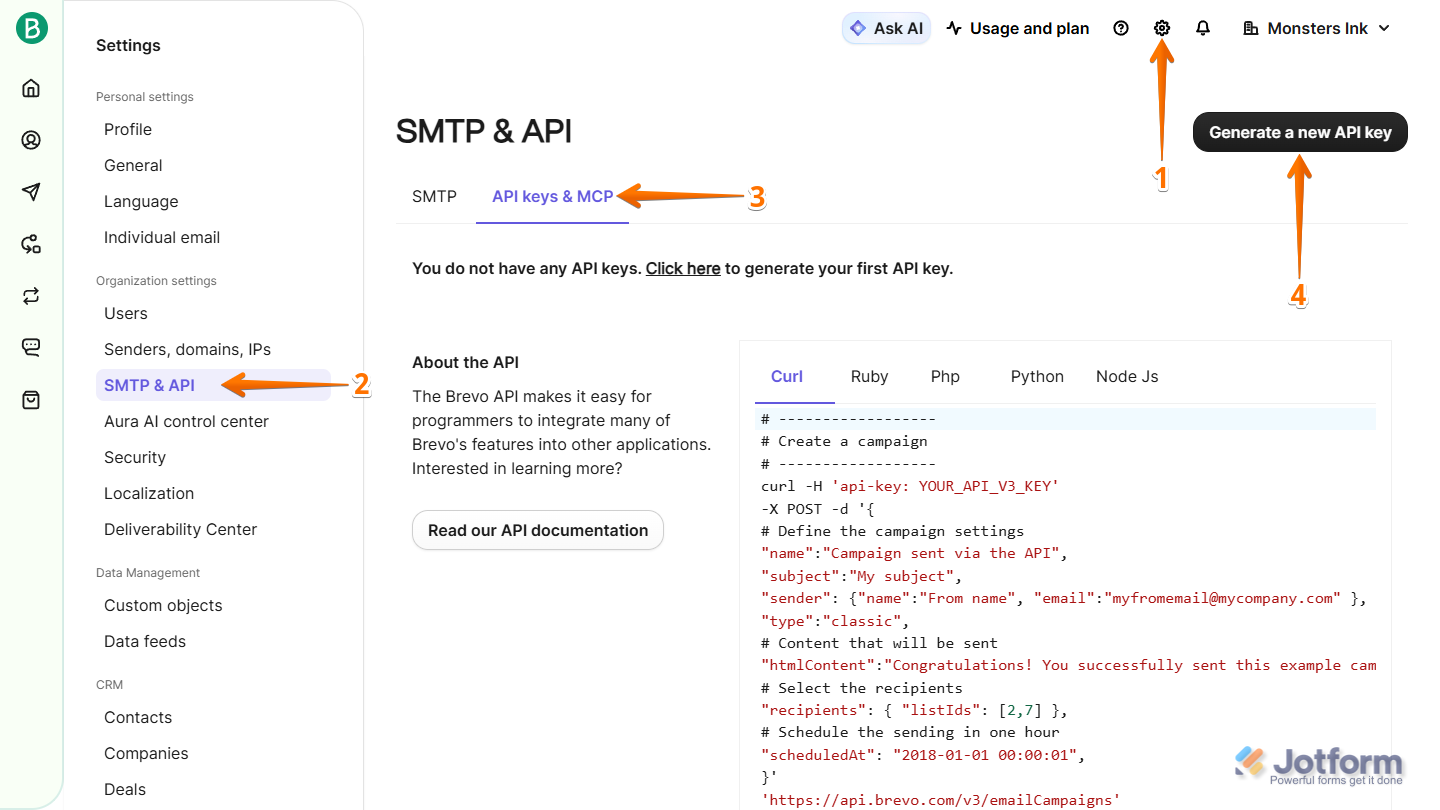Click the 'Click here' link
The height and width of the screenshot is (810, 1440).
click(x=683, y=268)
